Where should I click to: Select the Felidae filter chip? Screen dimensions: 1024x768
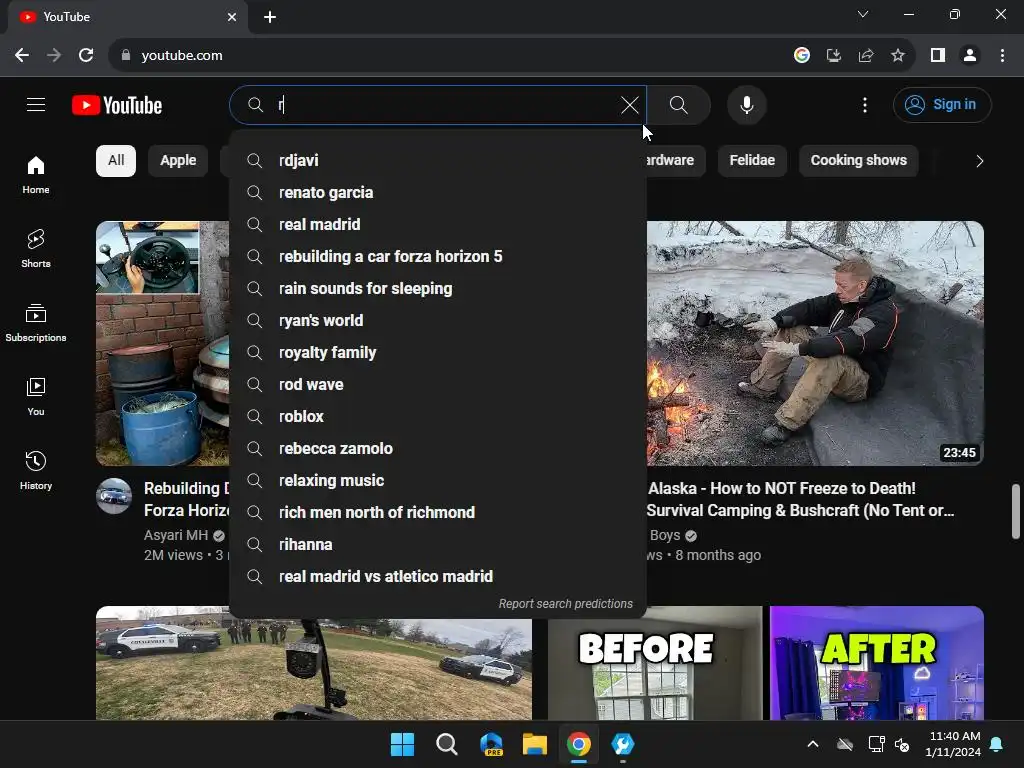click(x=752, y=161)
